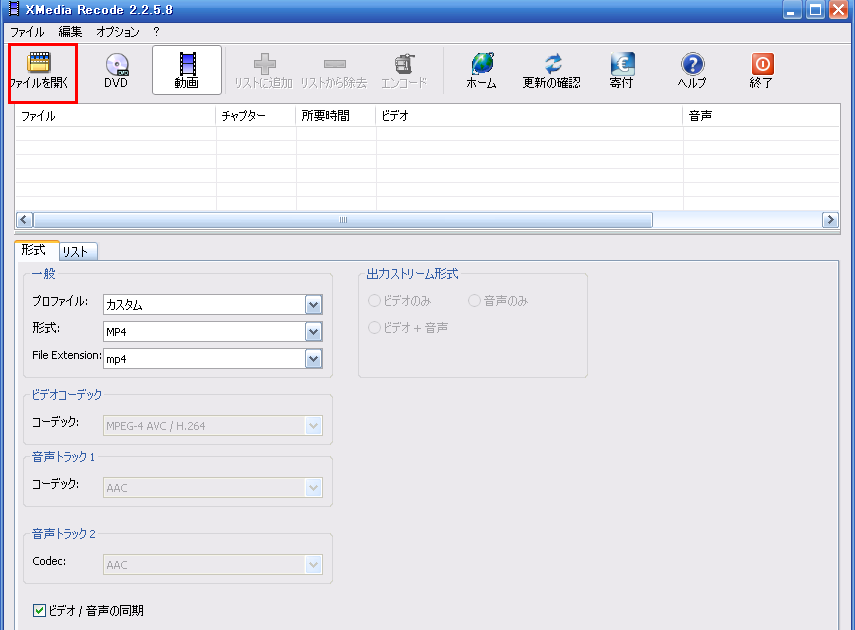
Task: Expand the プロファイル dropdown showing カスタム
Action: 314,305
